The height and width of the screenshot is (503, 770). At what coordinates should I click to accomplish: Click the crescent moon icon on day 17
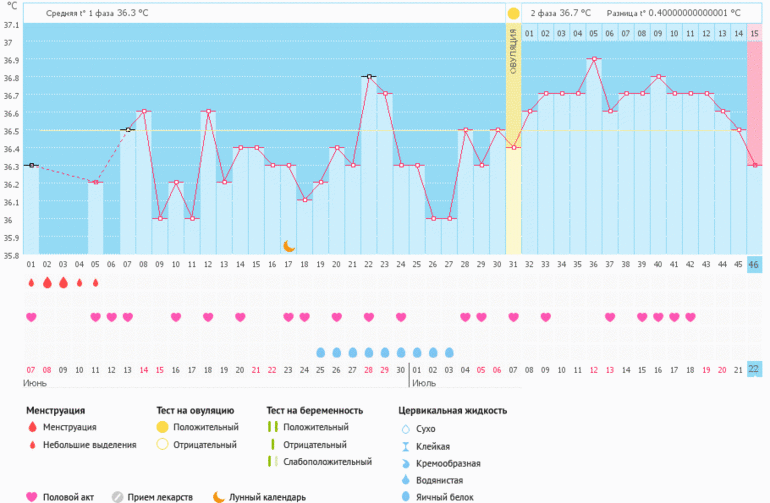pyautogui.click(x=288, y=245)
